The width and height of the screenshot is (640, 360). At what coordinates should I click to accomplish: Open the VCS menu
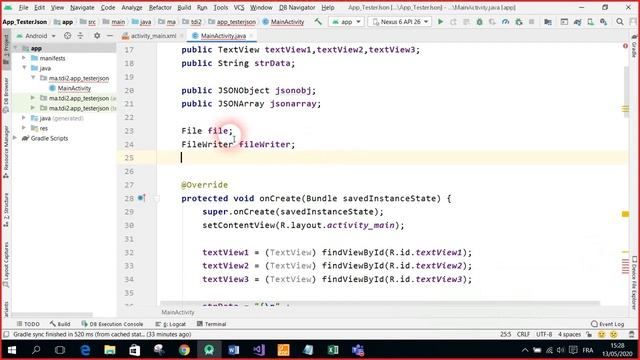(239, 7)
